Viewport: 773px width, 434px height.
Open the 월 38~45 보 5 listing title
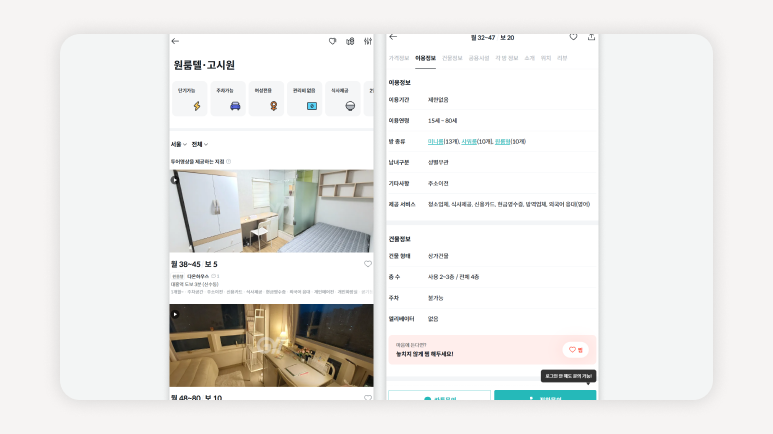pyautogui.click(x=194, y=264)
